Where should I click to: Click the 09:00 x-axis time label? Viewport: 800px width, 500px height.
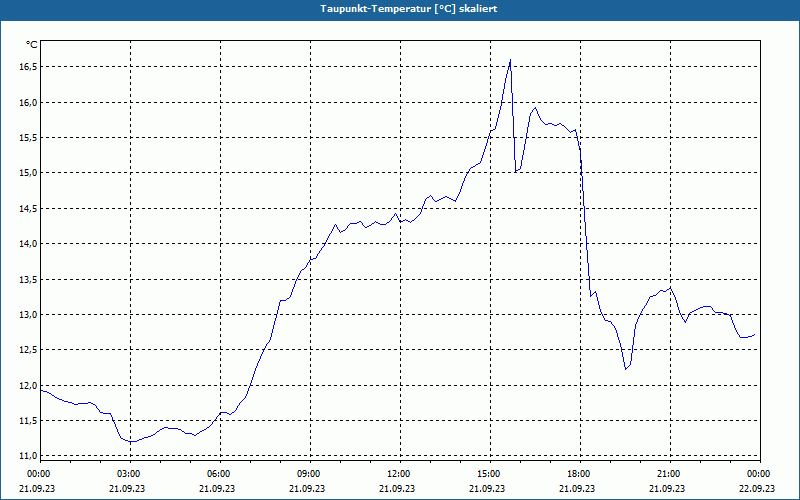[308, 474]
